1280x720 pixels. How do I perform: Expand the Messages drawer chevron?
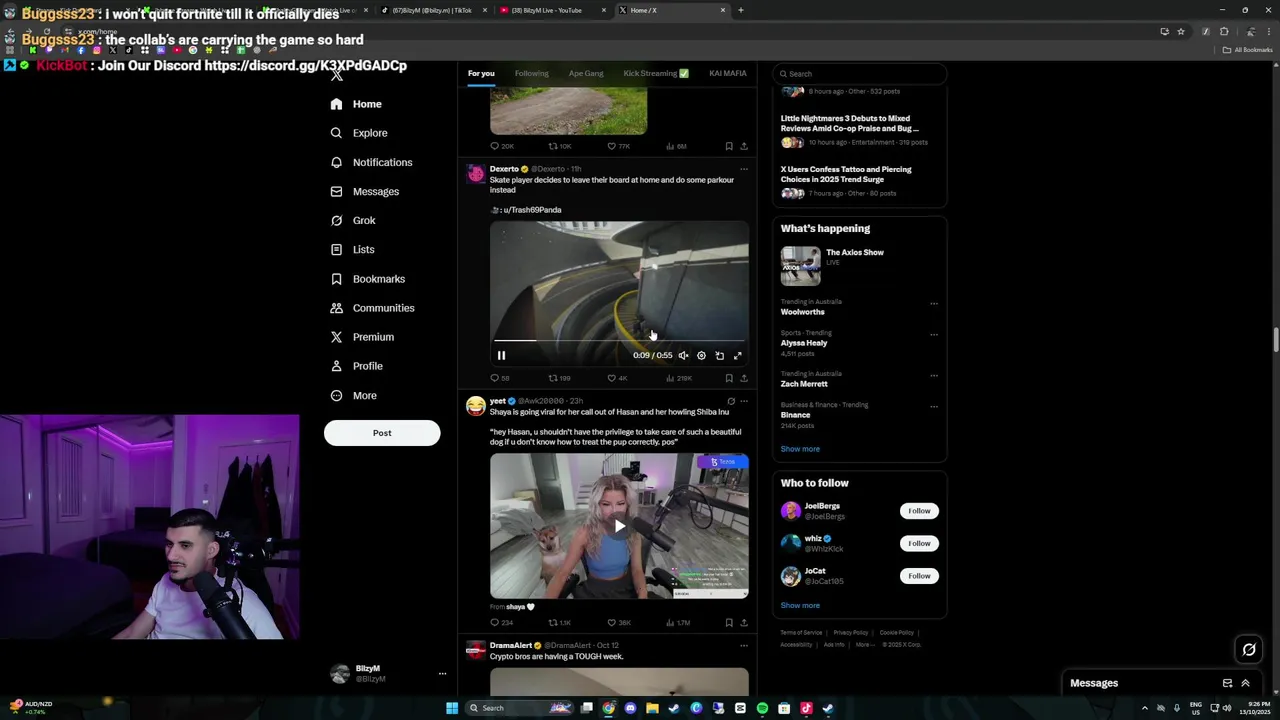click(1245, 683)
